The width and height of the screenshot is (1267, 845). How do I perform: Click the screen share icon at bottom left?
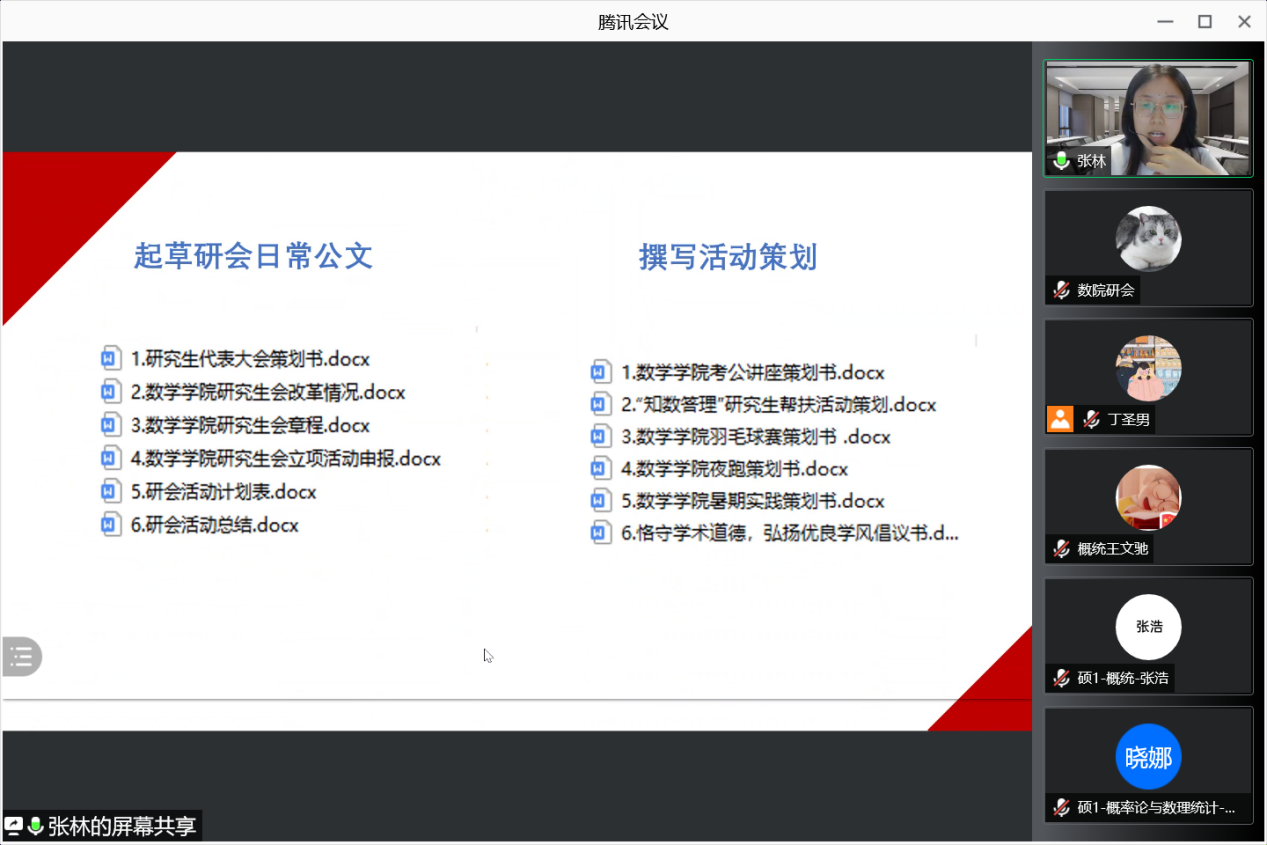(14, 826)
